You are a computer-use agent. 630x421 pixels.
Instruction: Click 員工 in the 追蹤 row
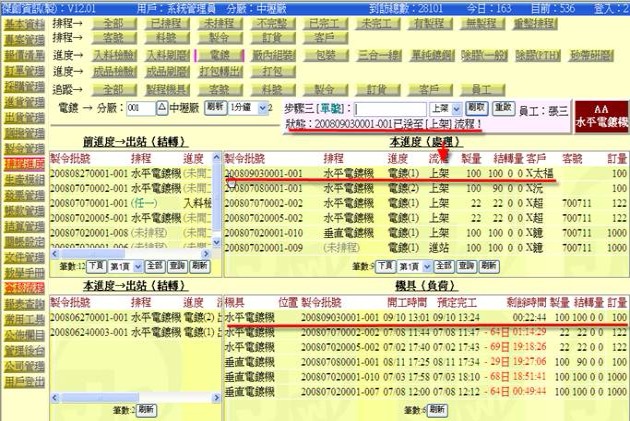(482, 89)
